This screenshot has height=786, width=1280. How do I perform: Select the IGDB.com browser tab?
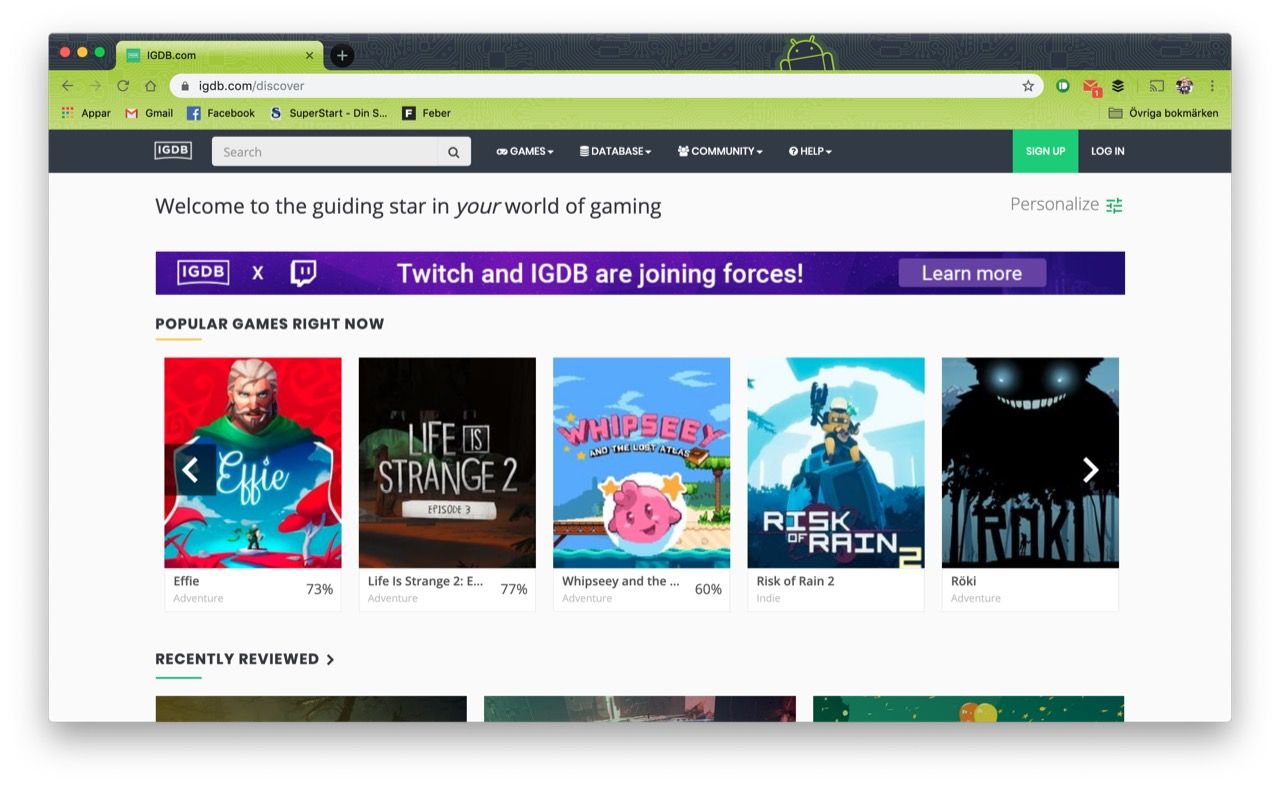coord(220,56)
